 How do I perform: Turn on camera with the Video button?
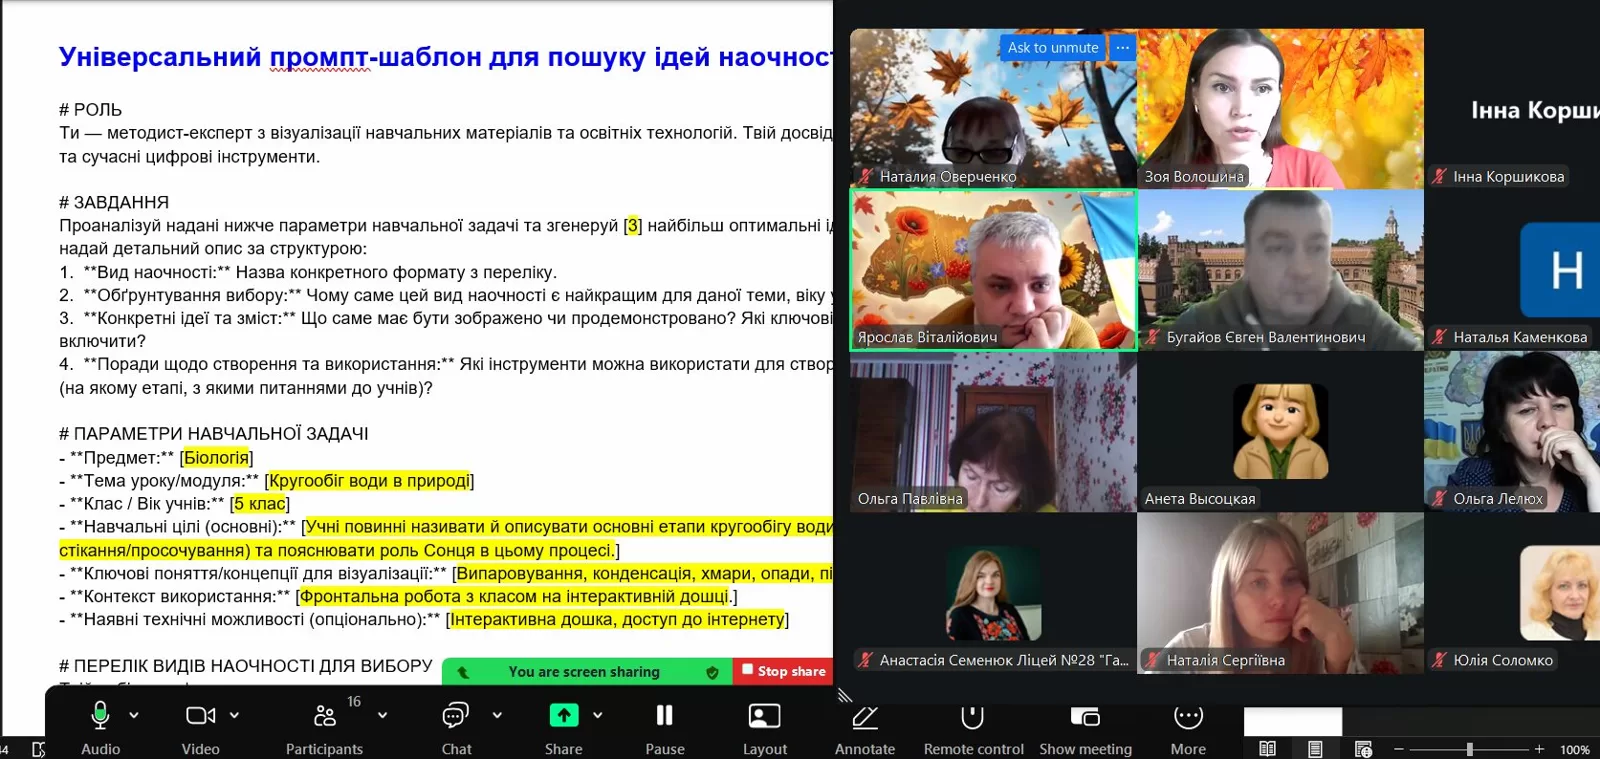click(x=200, y=725)
